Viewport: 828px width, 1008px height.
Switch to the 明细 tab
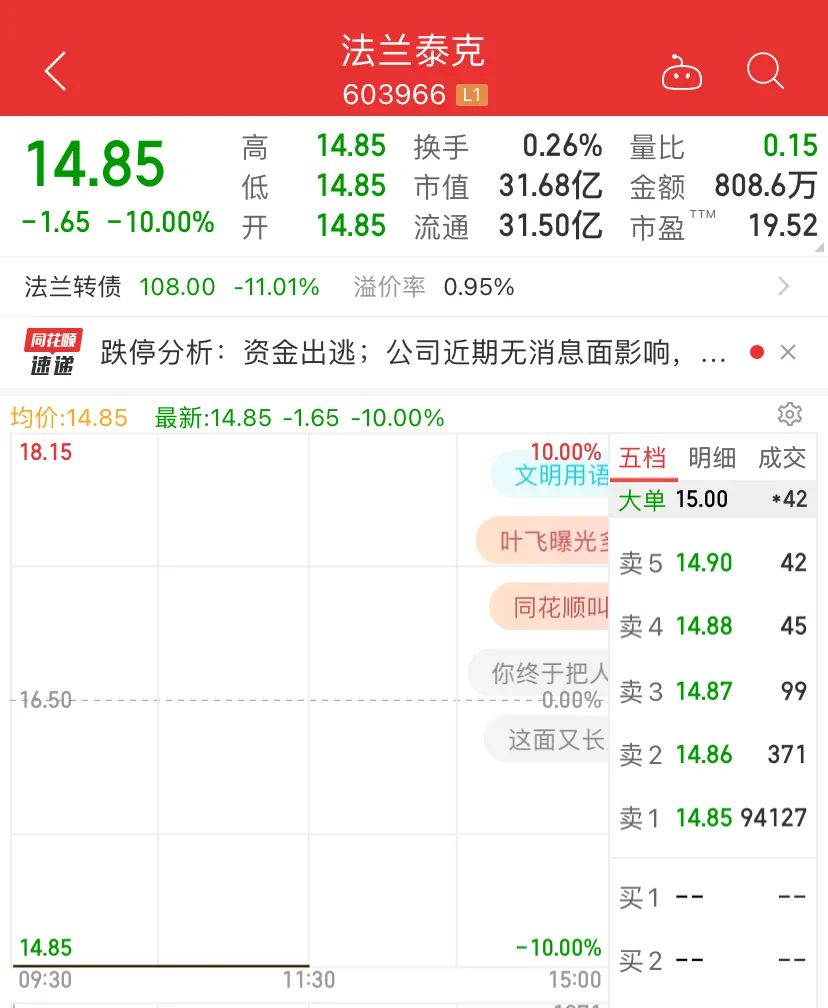(x=712, y=458)
